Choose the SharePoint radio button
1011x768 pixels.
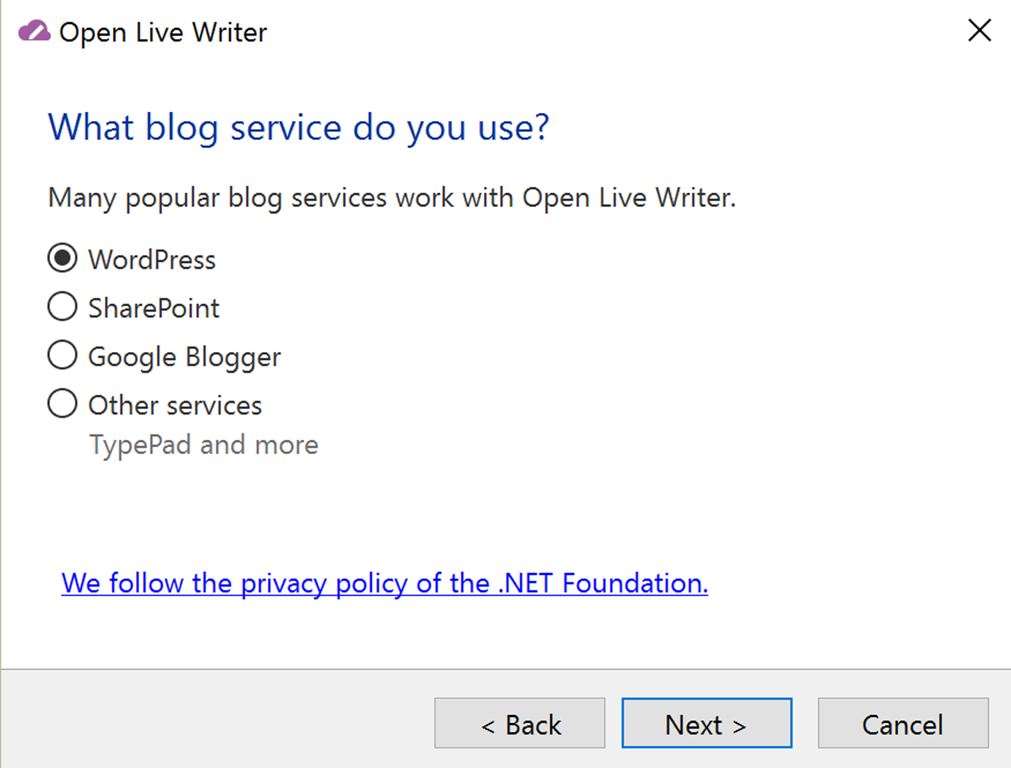pyautogui.click(x=62, y=307)
